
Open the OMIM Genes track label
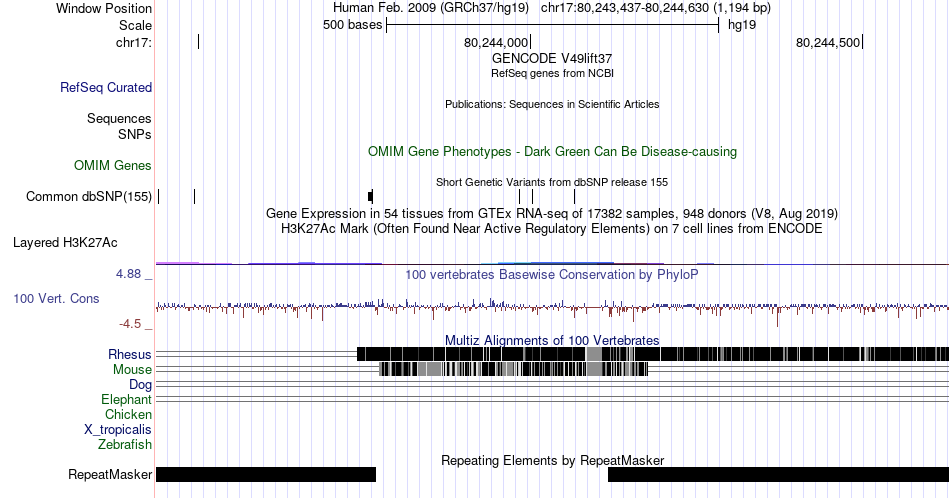pos(113,165)
